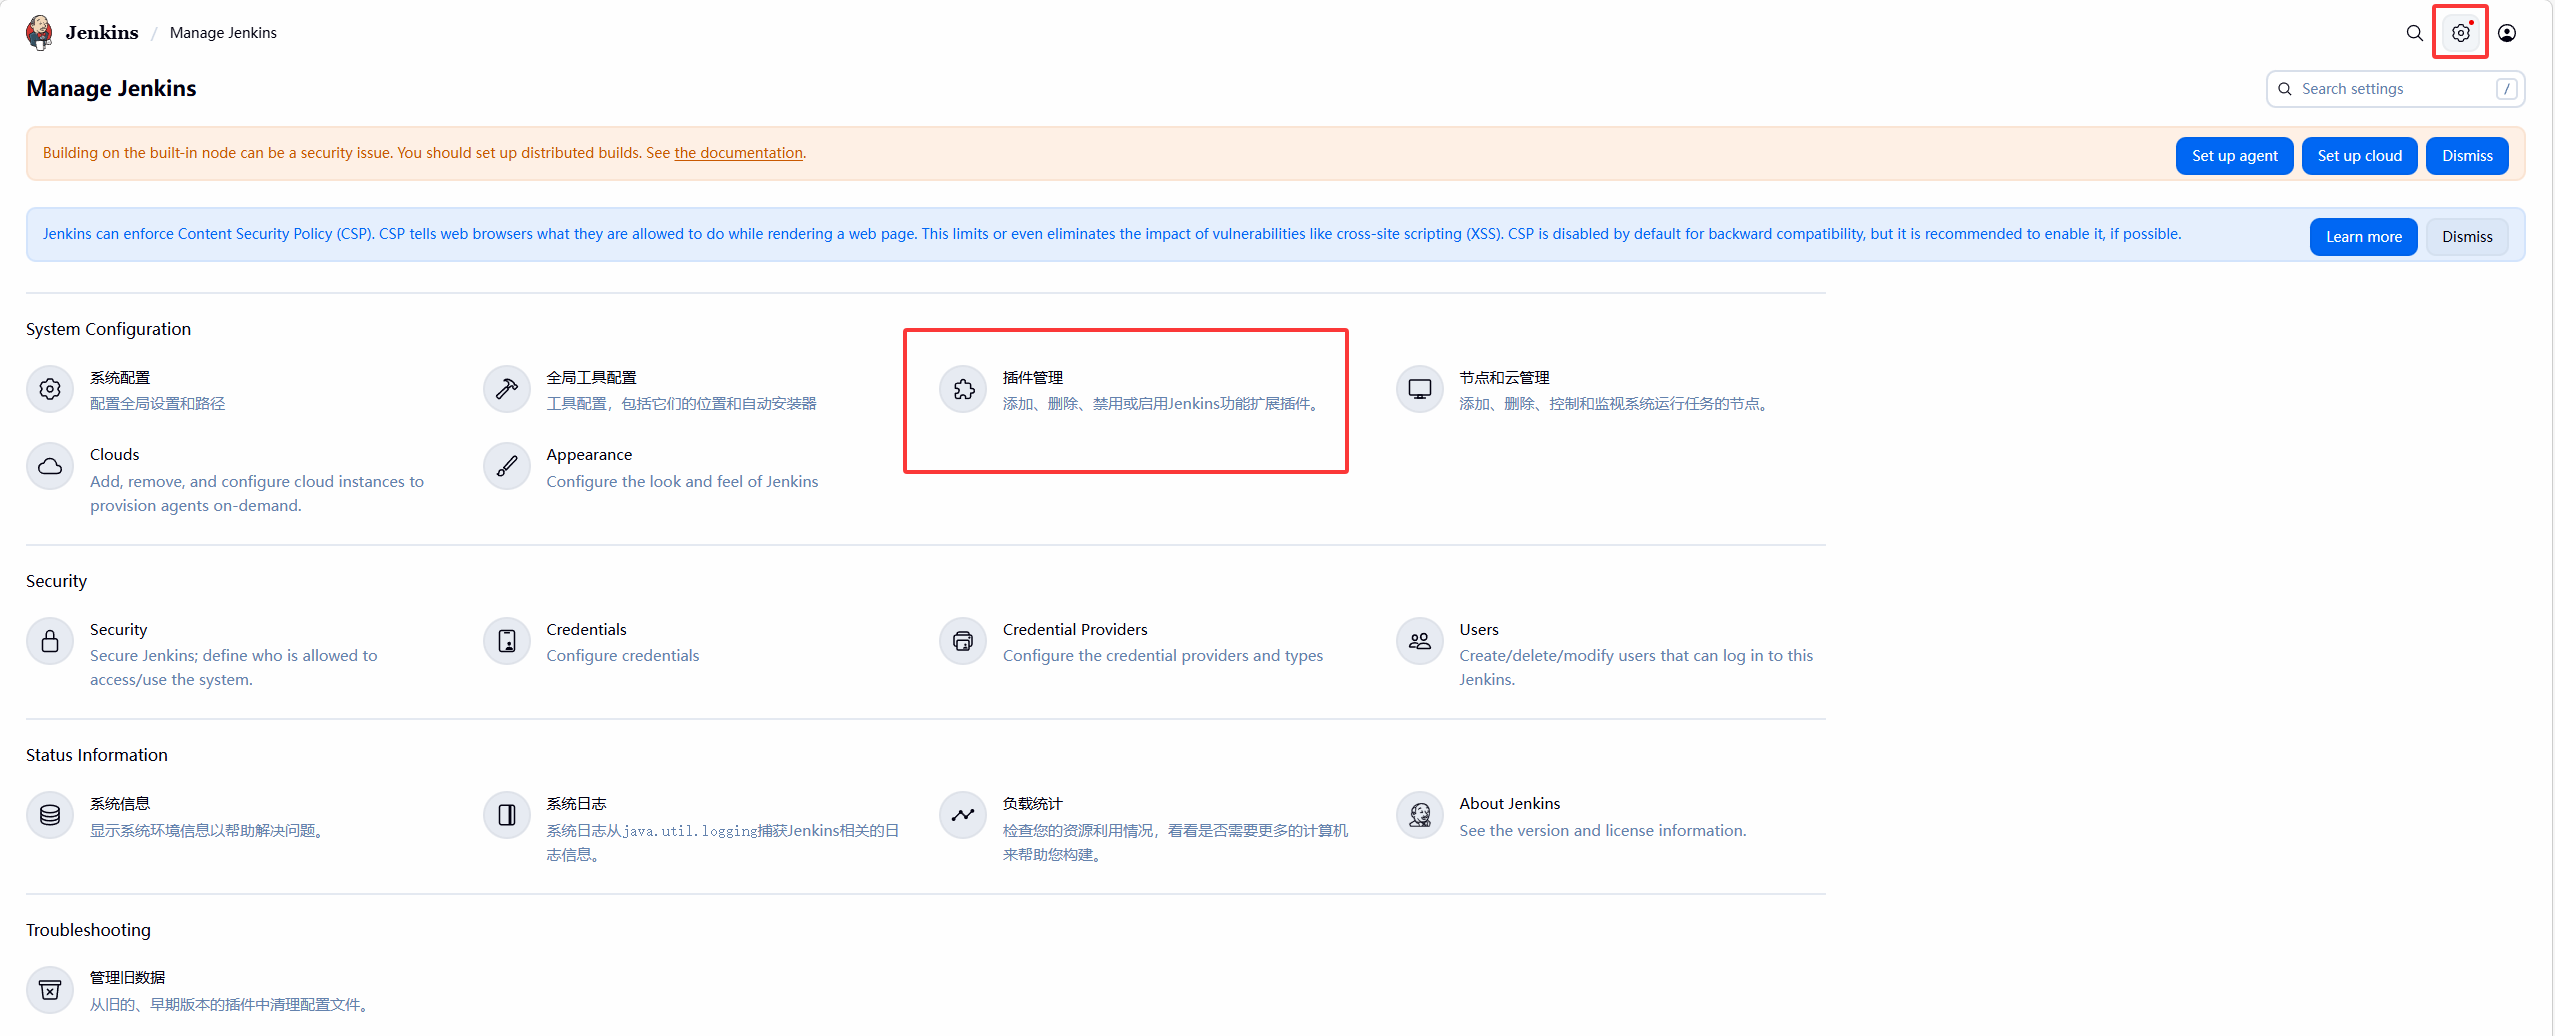
Task: Open the documentation link in warning
Action: (x=738, y=153)
